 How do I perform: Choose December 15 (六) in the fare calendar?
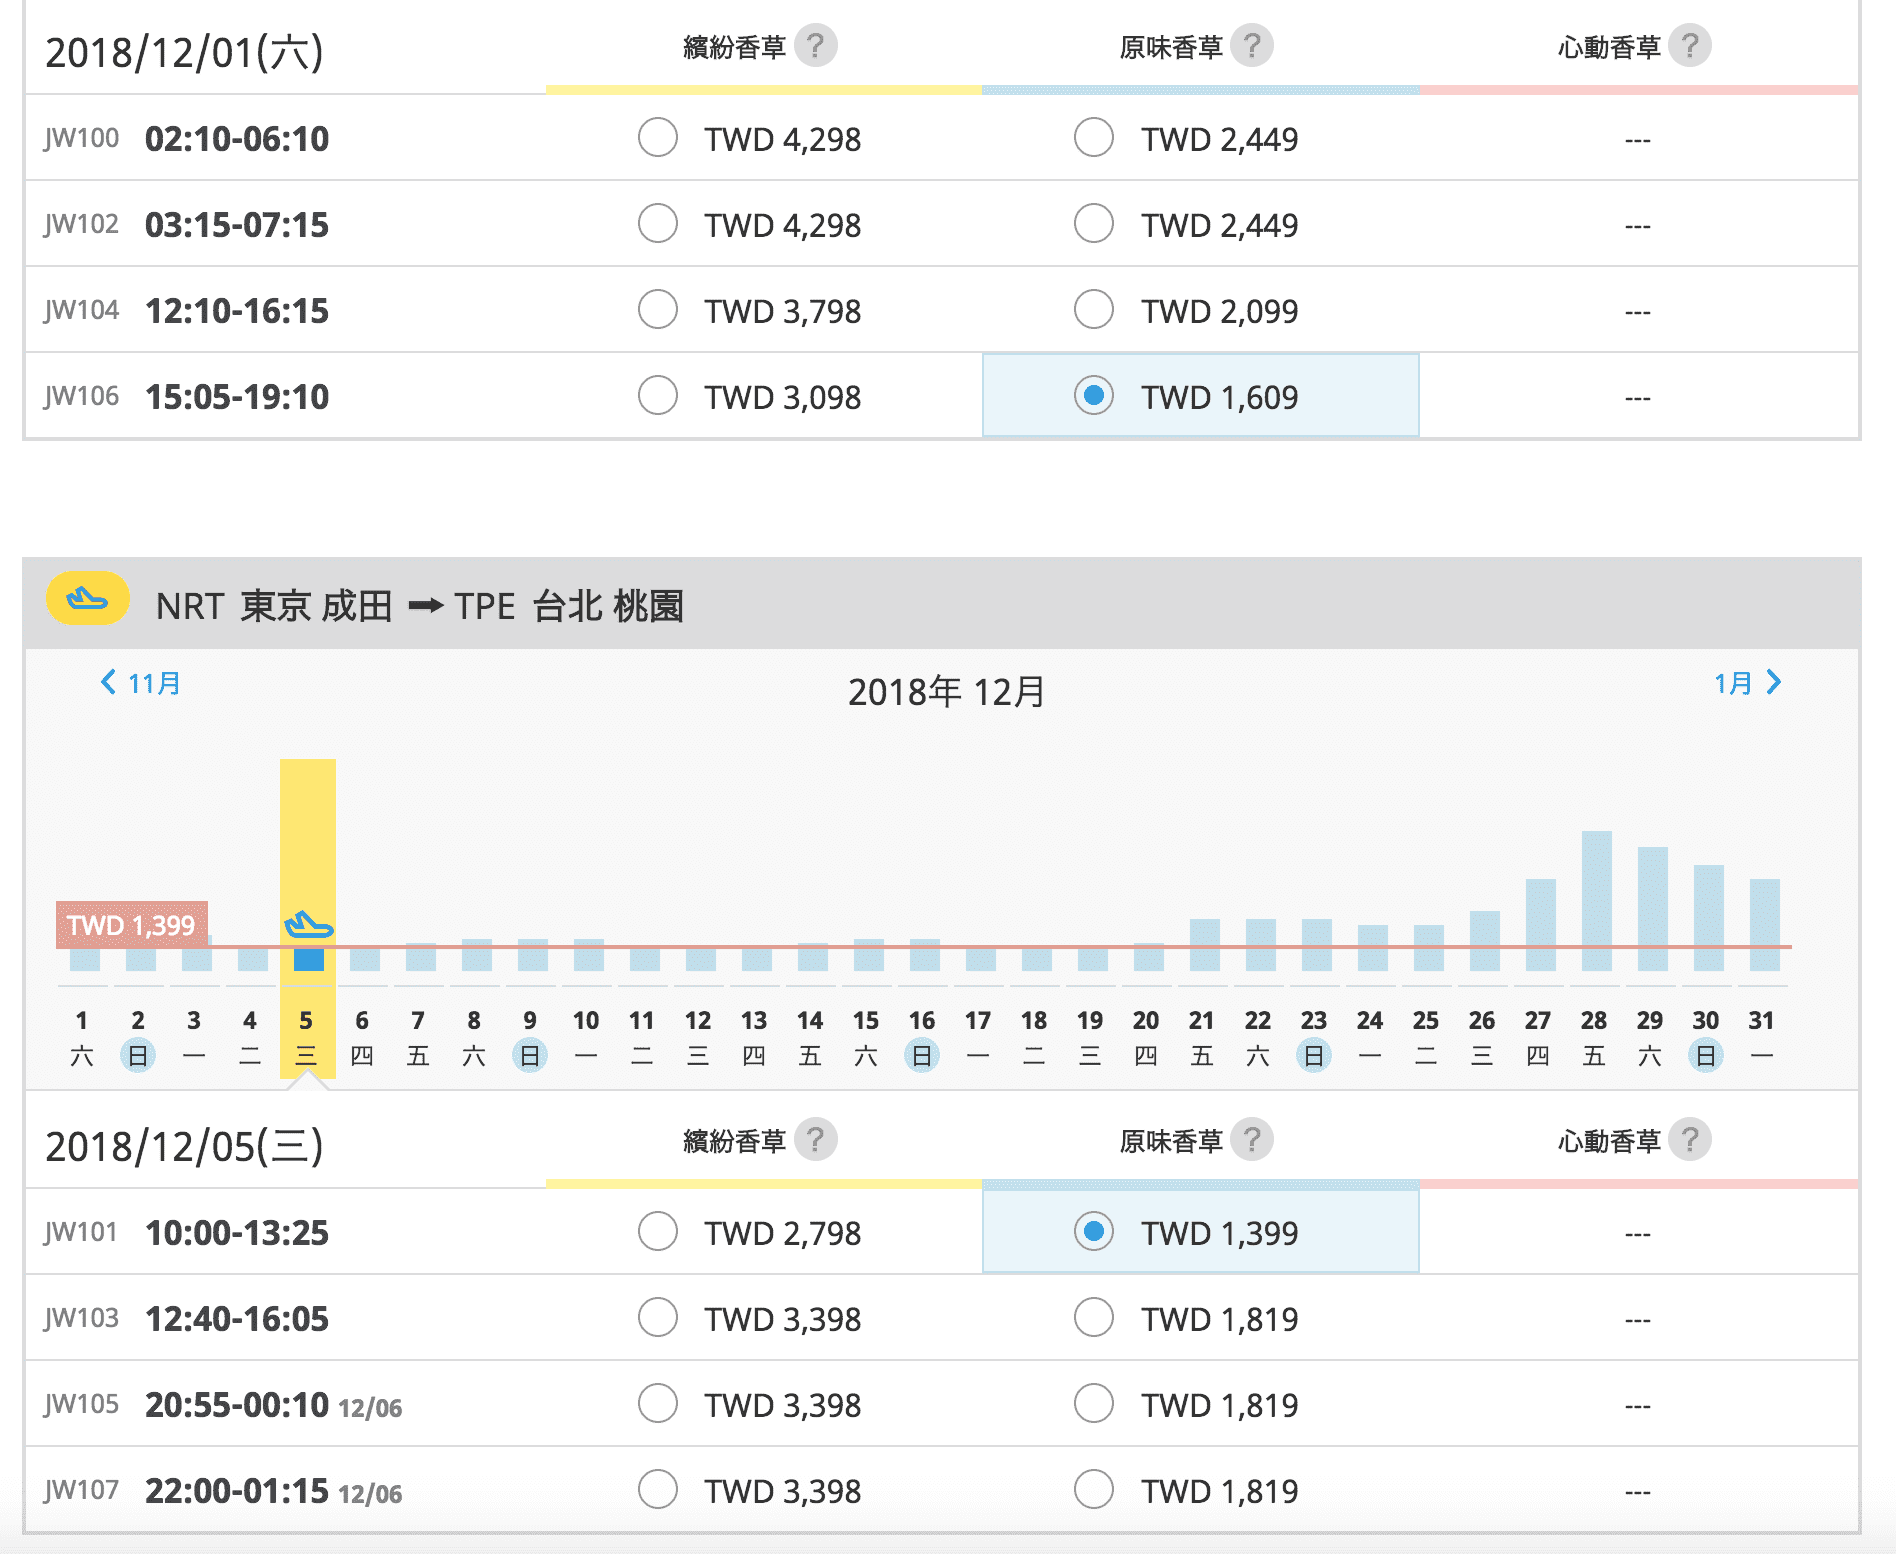[x=866, y=1038]
